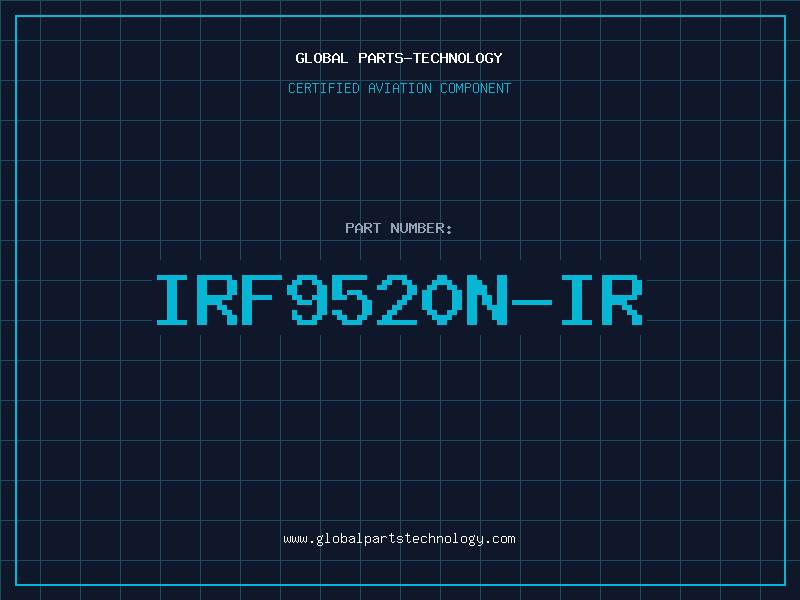Click the PART NUMBER: label
The image size is (800, 600).
[x=399, y=228]
